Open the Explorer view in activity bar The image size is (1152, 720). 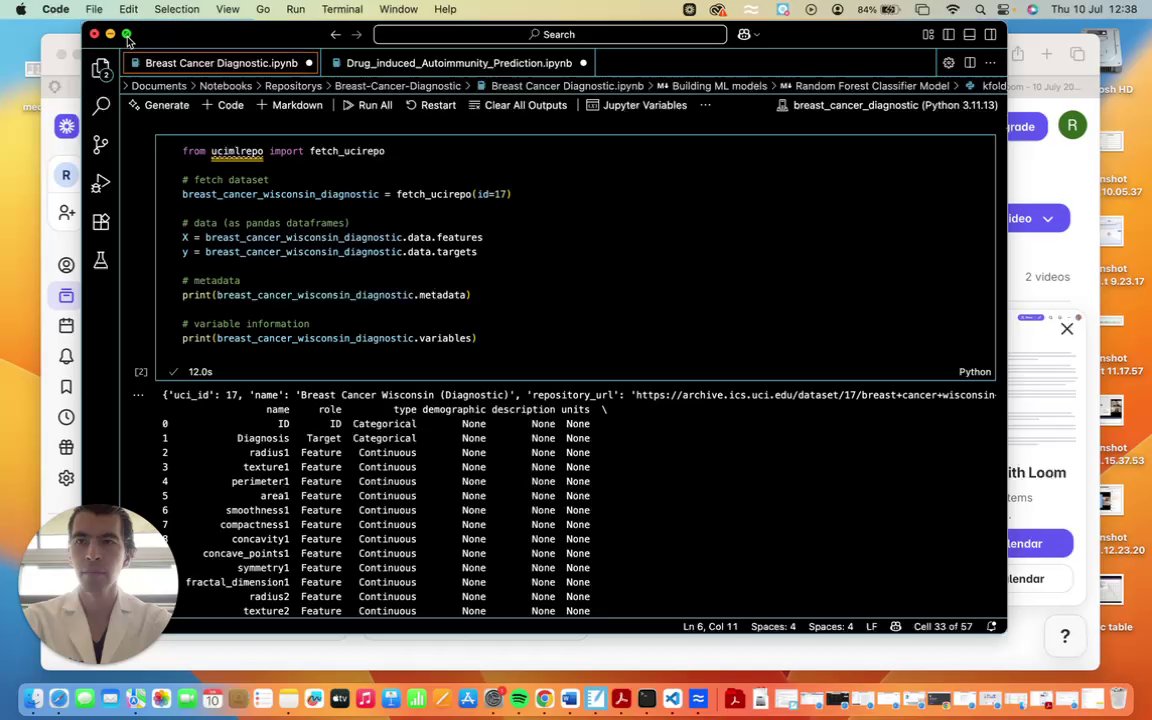click(101, 69)
